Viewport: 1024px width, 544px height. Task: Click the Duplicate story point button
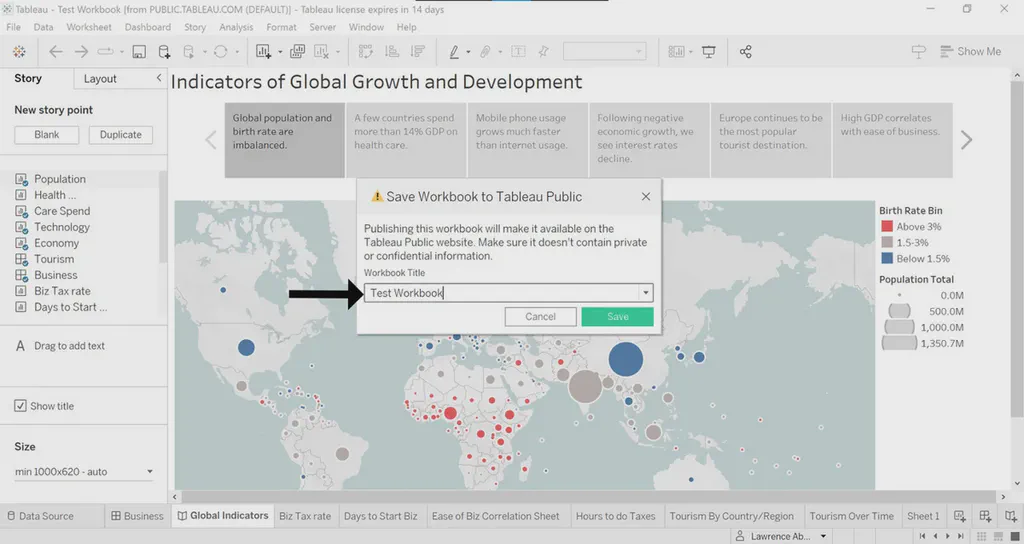pos(121,135)
